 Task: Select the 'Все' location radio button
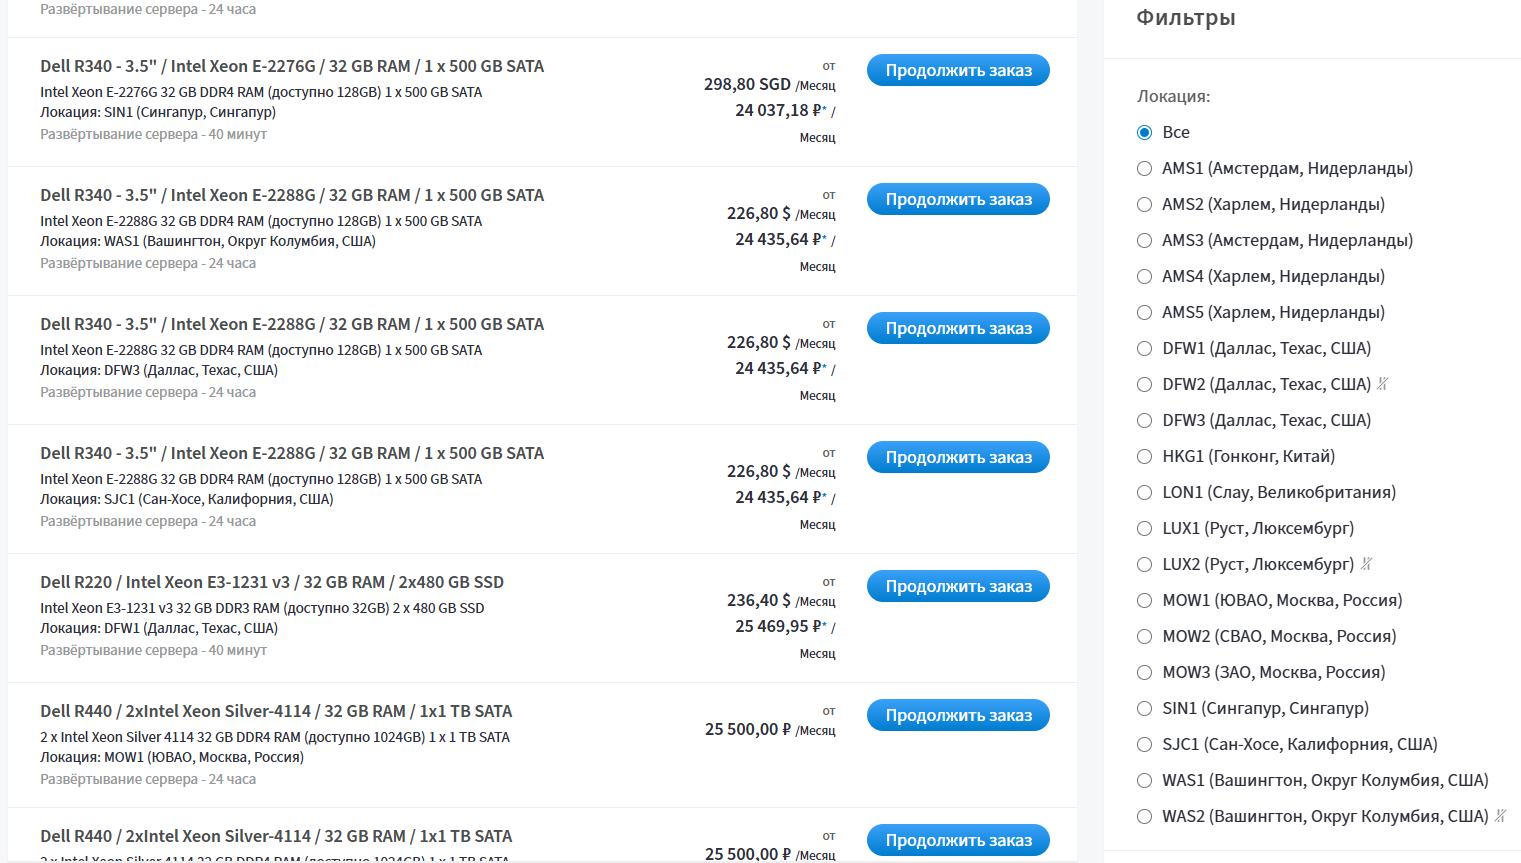1144,133
